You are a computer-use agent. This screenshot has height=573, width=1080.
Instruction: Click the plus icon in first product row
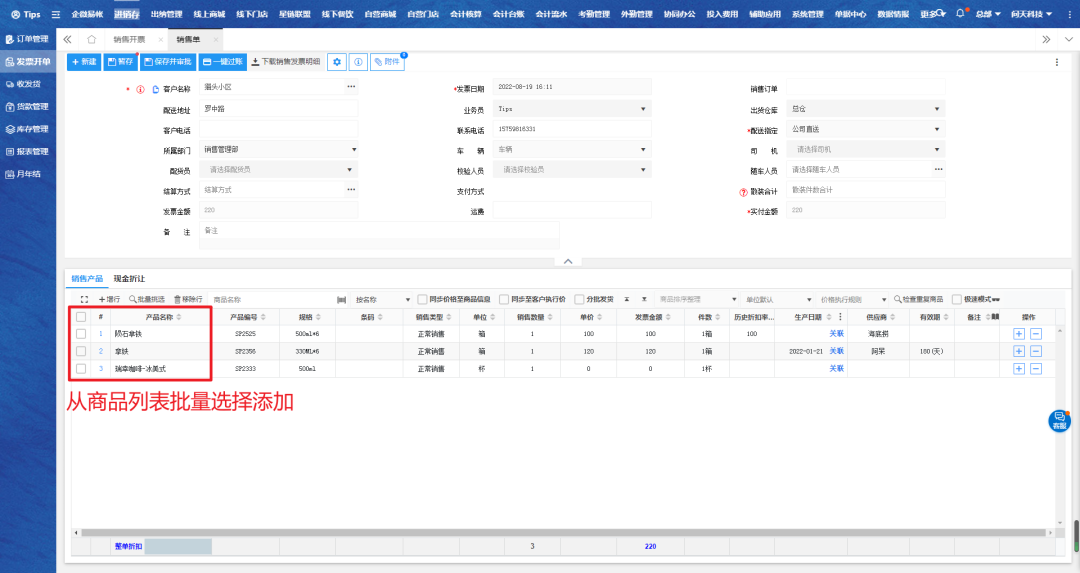1019,333
